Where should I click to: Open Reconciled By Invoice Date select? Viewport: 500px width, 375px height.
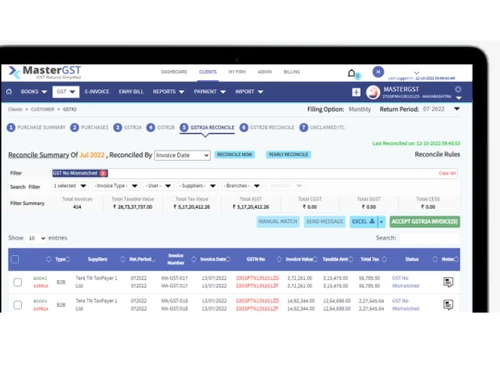click(182, 155)
